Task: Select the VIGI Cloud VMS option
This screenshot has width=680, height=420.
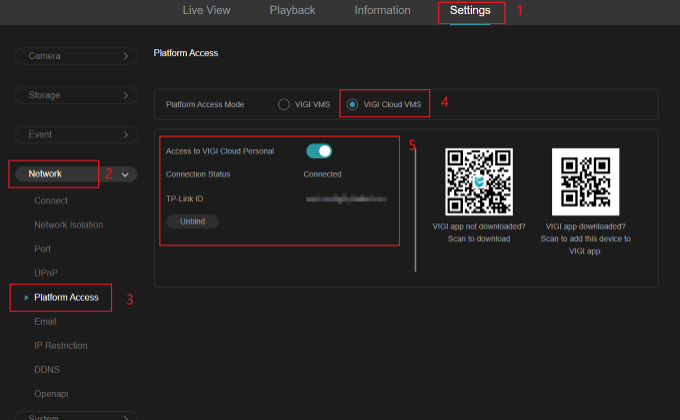Action: pos(351,104)
